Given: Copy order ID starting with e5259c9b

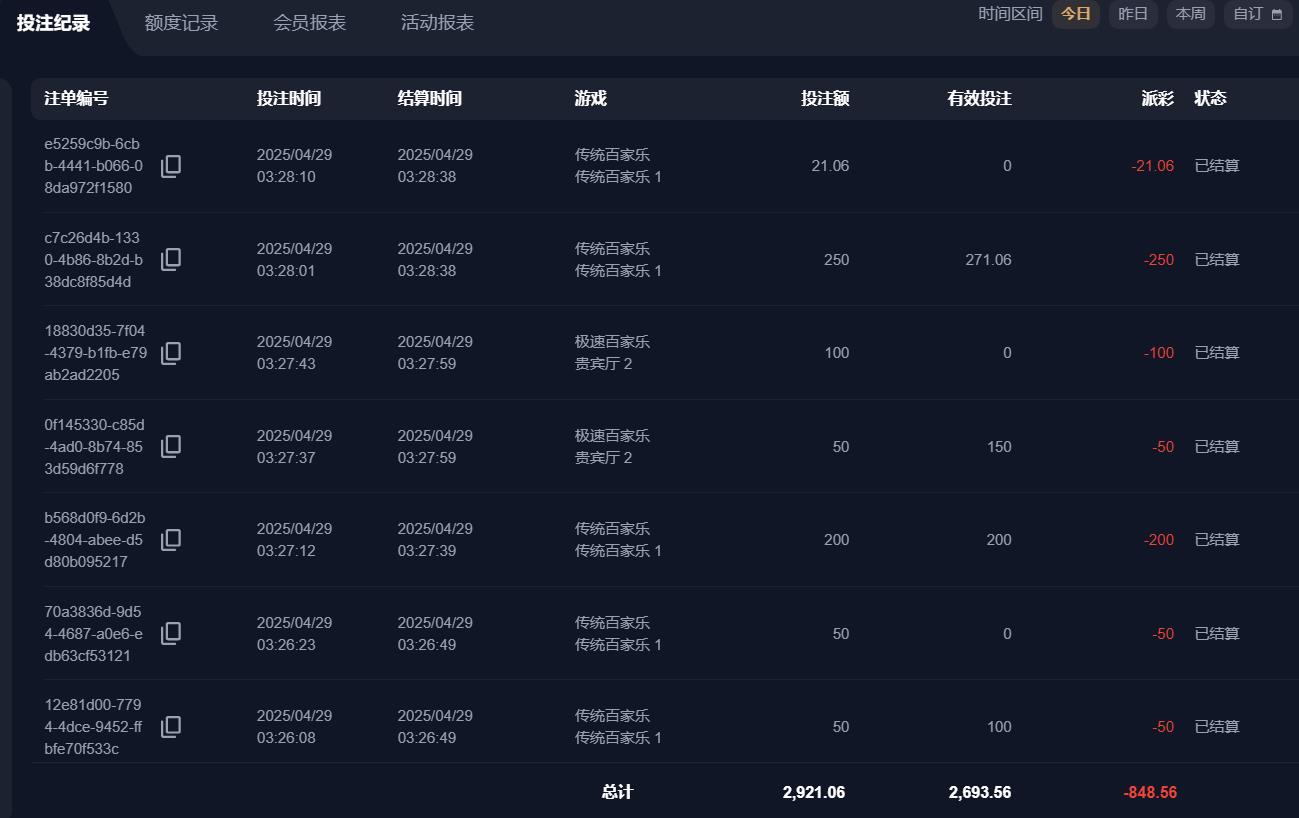Looking at the screenshot, I should 171,166.
